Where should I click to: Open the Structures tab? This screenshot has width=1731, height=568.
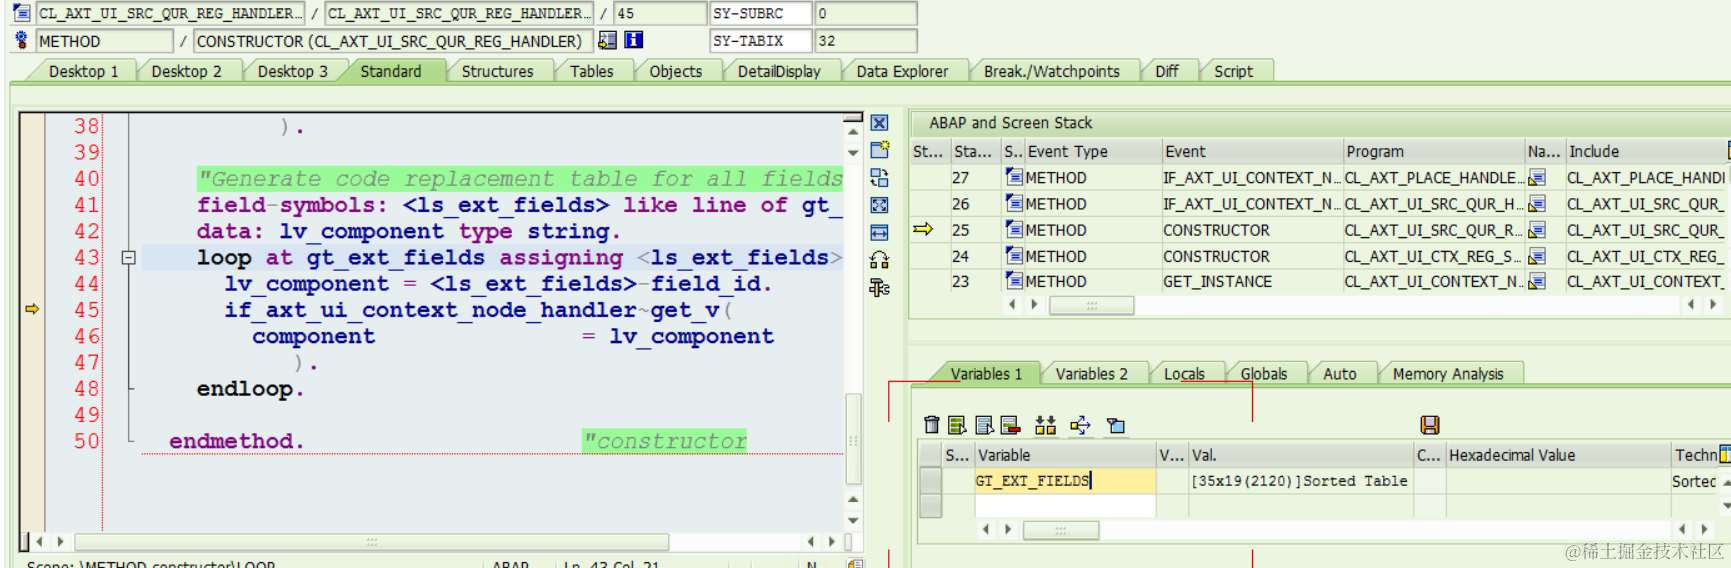[497, 71]
